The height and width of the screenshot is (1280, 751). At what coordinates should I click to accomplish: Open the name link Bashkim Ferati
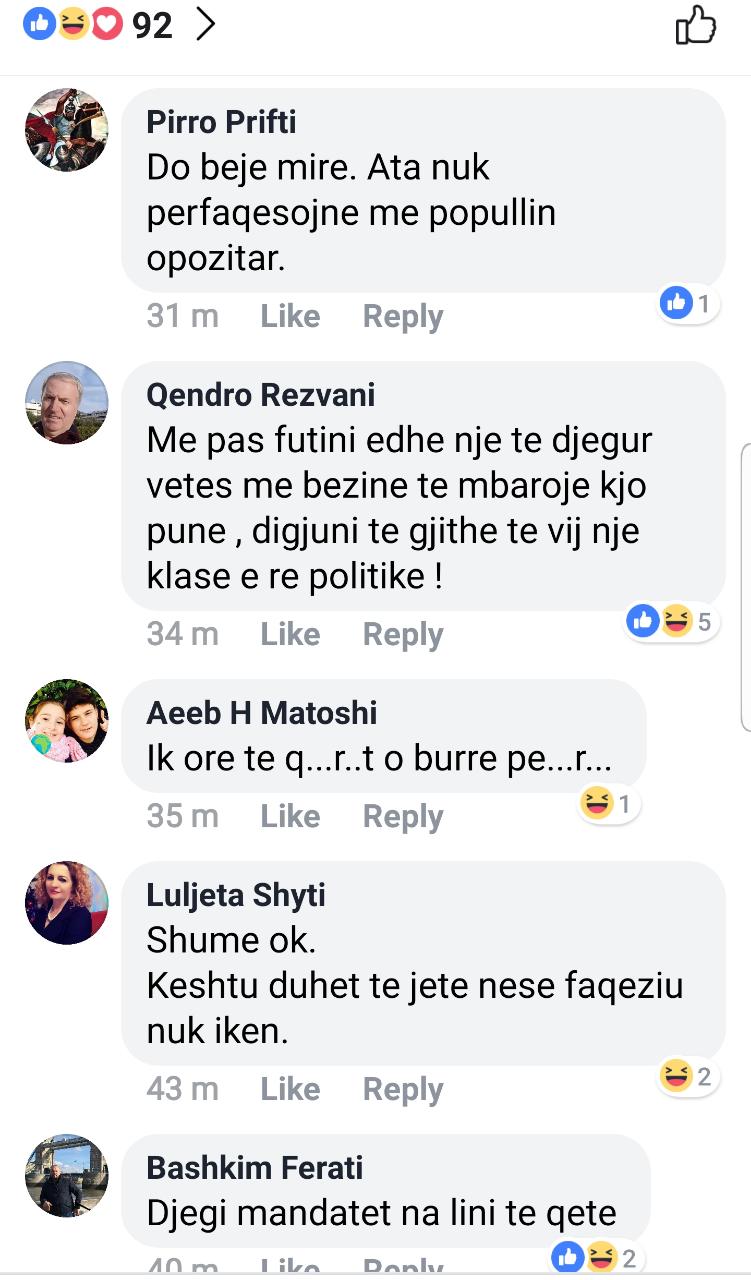pyautogui.click(x=255, y=1167)
